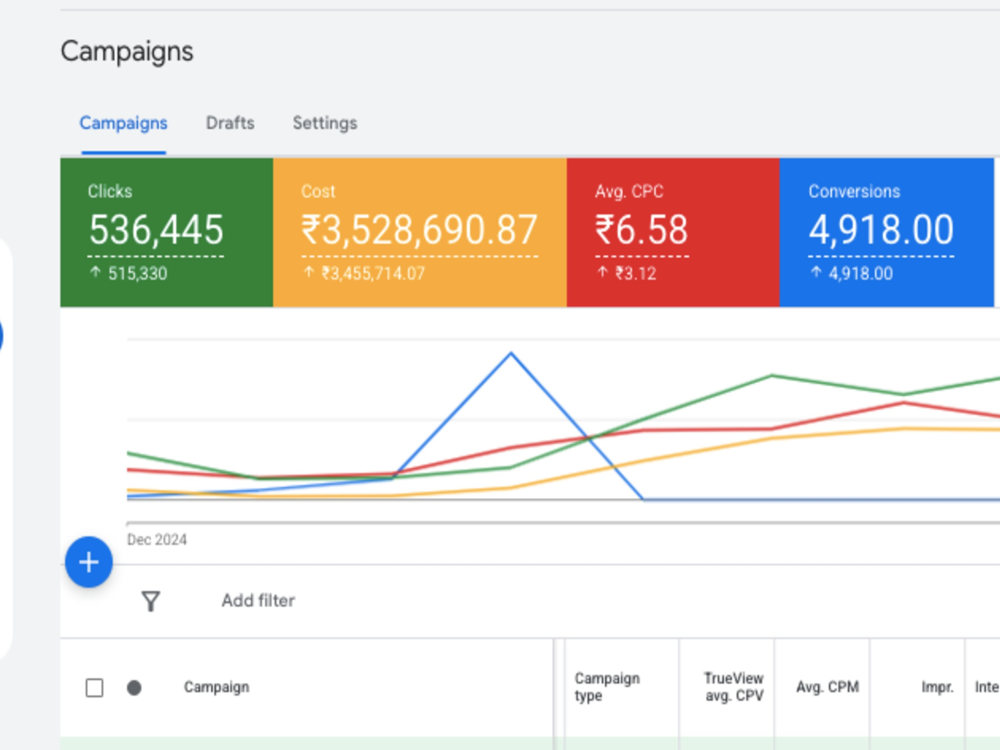Select the red Avg. CPC metric card
The height and width of the screenshot is (750, 1000).
pyautogui.click(x=673, y=232)
